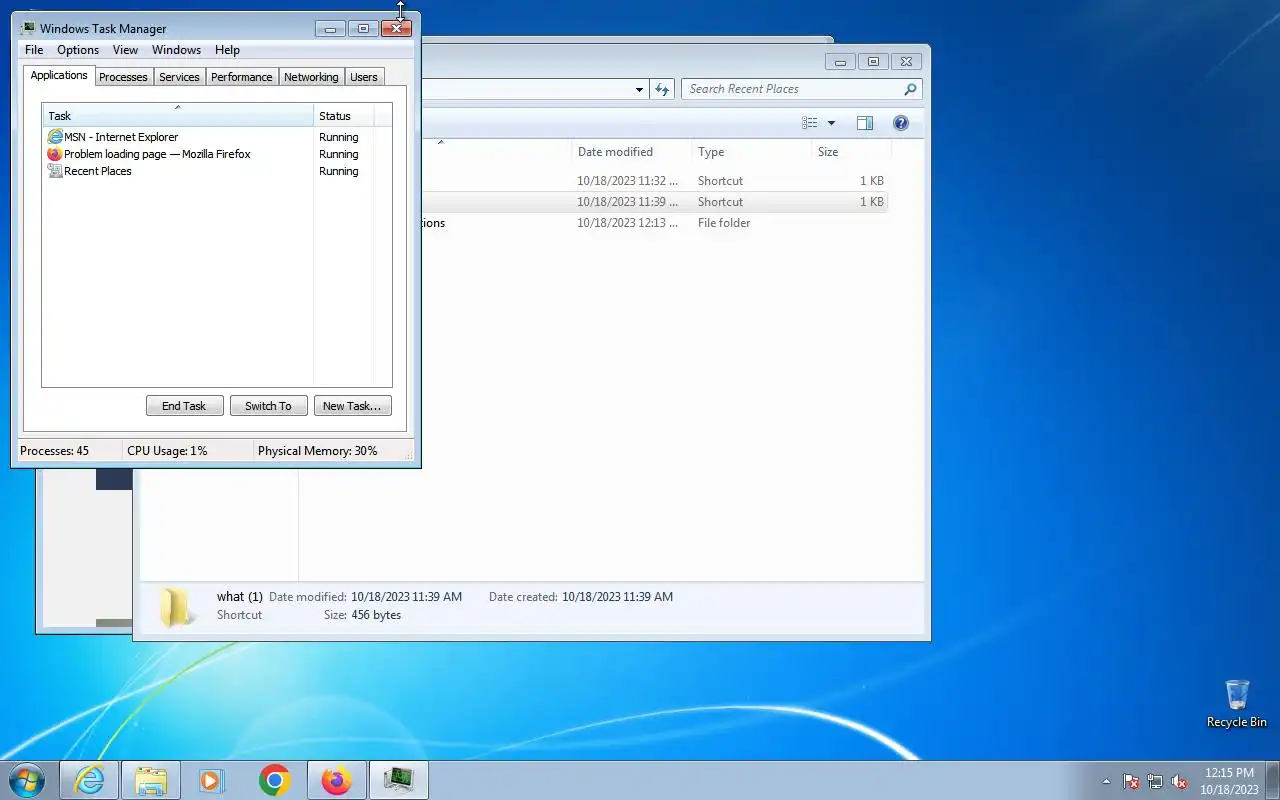Sort files by the Date modified column
The image size is (1280, 800).
[x=631, y=152]
